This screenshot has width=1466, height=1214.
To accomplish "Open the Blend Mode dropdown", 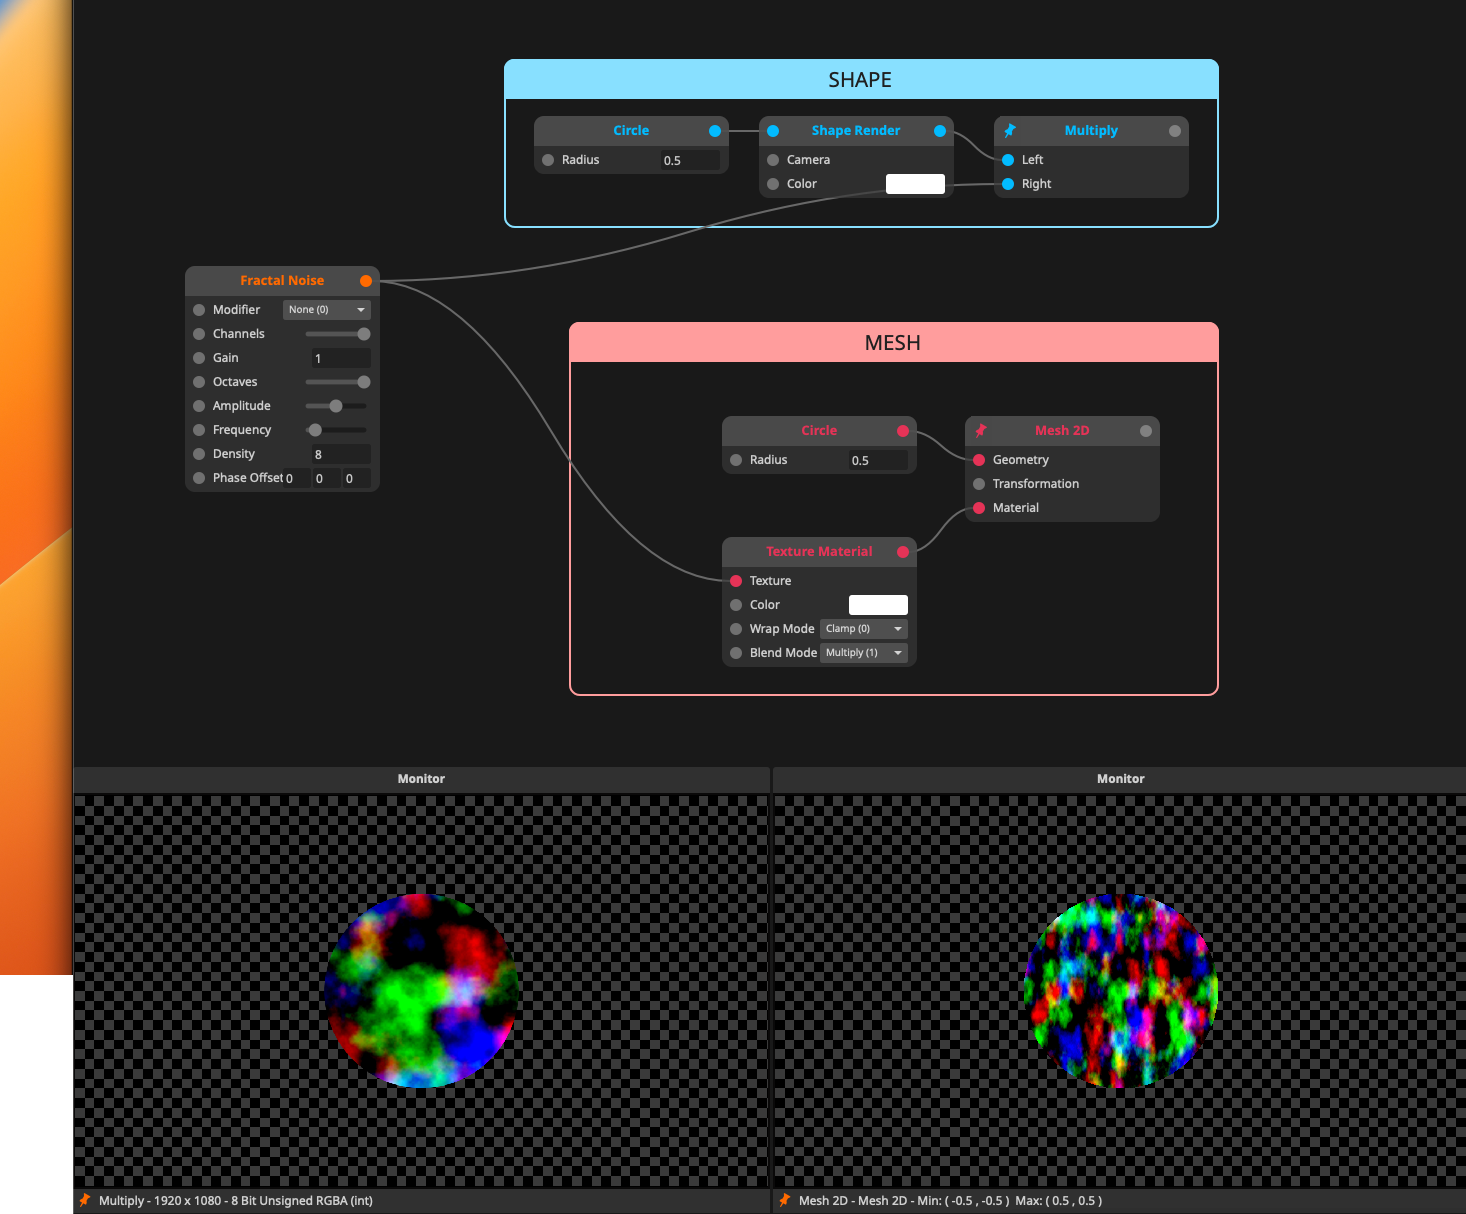I will coord(863,653).
